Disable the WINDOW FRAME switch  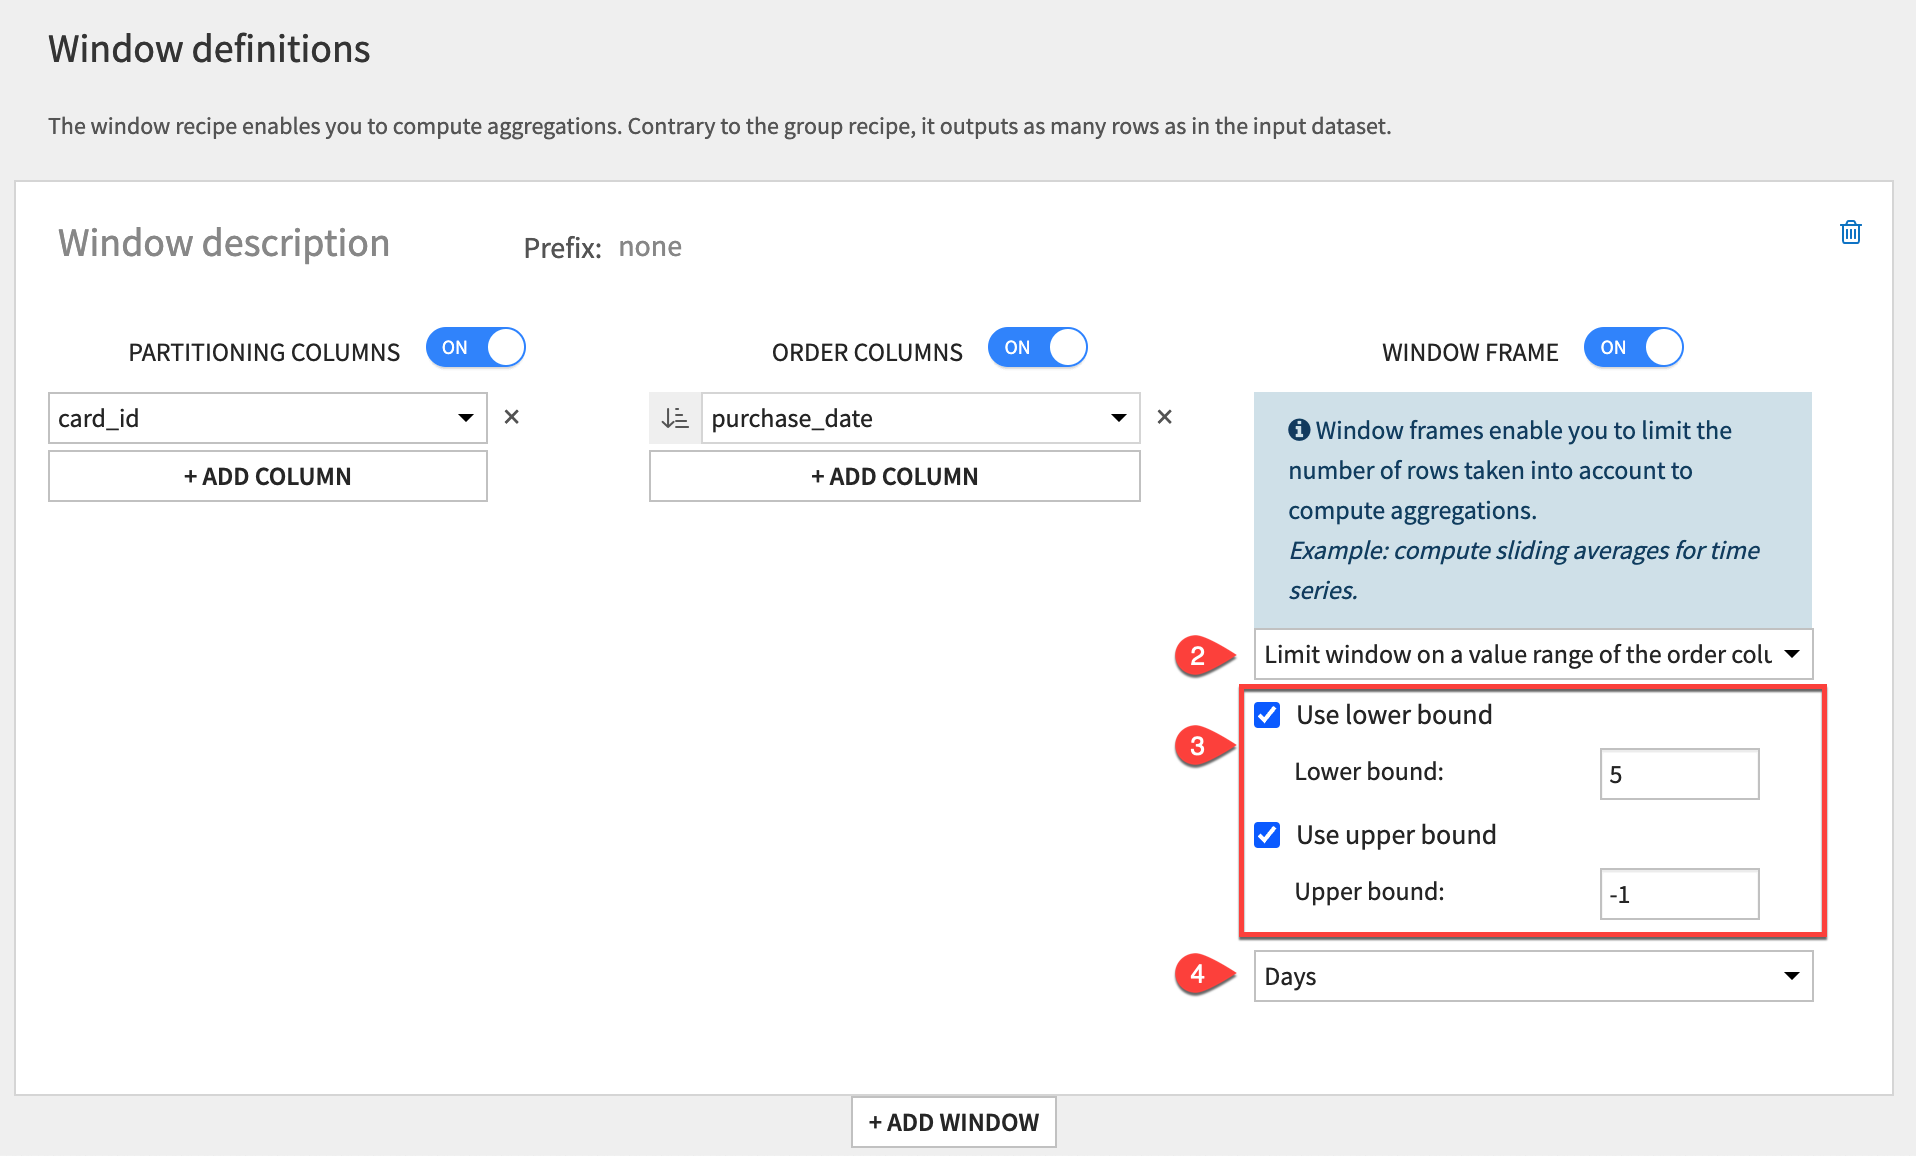(1633, 347)
